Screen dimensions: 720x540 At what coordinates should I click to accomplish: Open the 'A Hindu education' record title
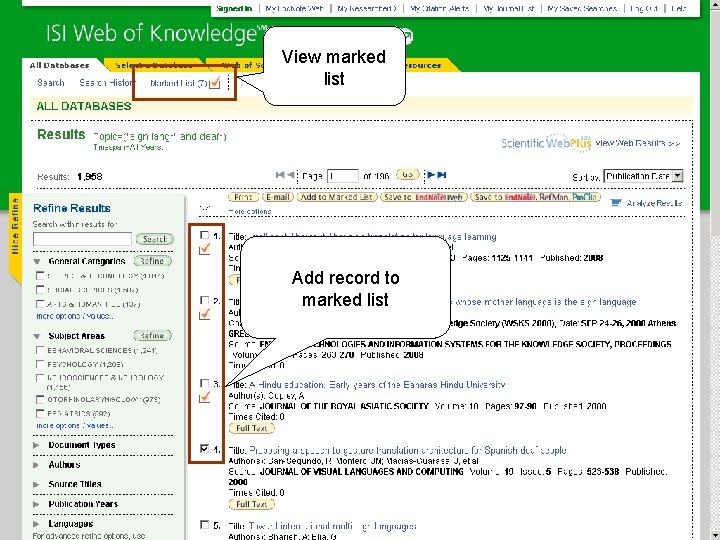(x=377, y=385)
